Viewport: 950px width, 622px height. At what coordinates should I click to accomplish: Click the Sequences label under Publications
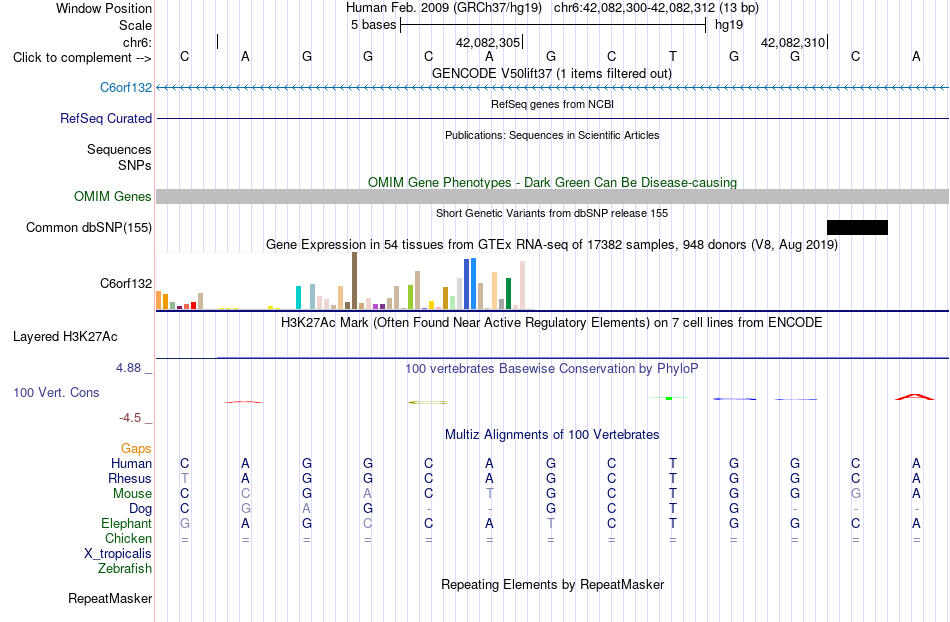point(119,149)
